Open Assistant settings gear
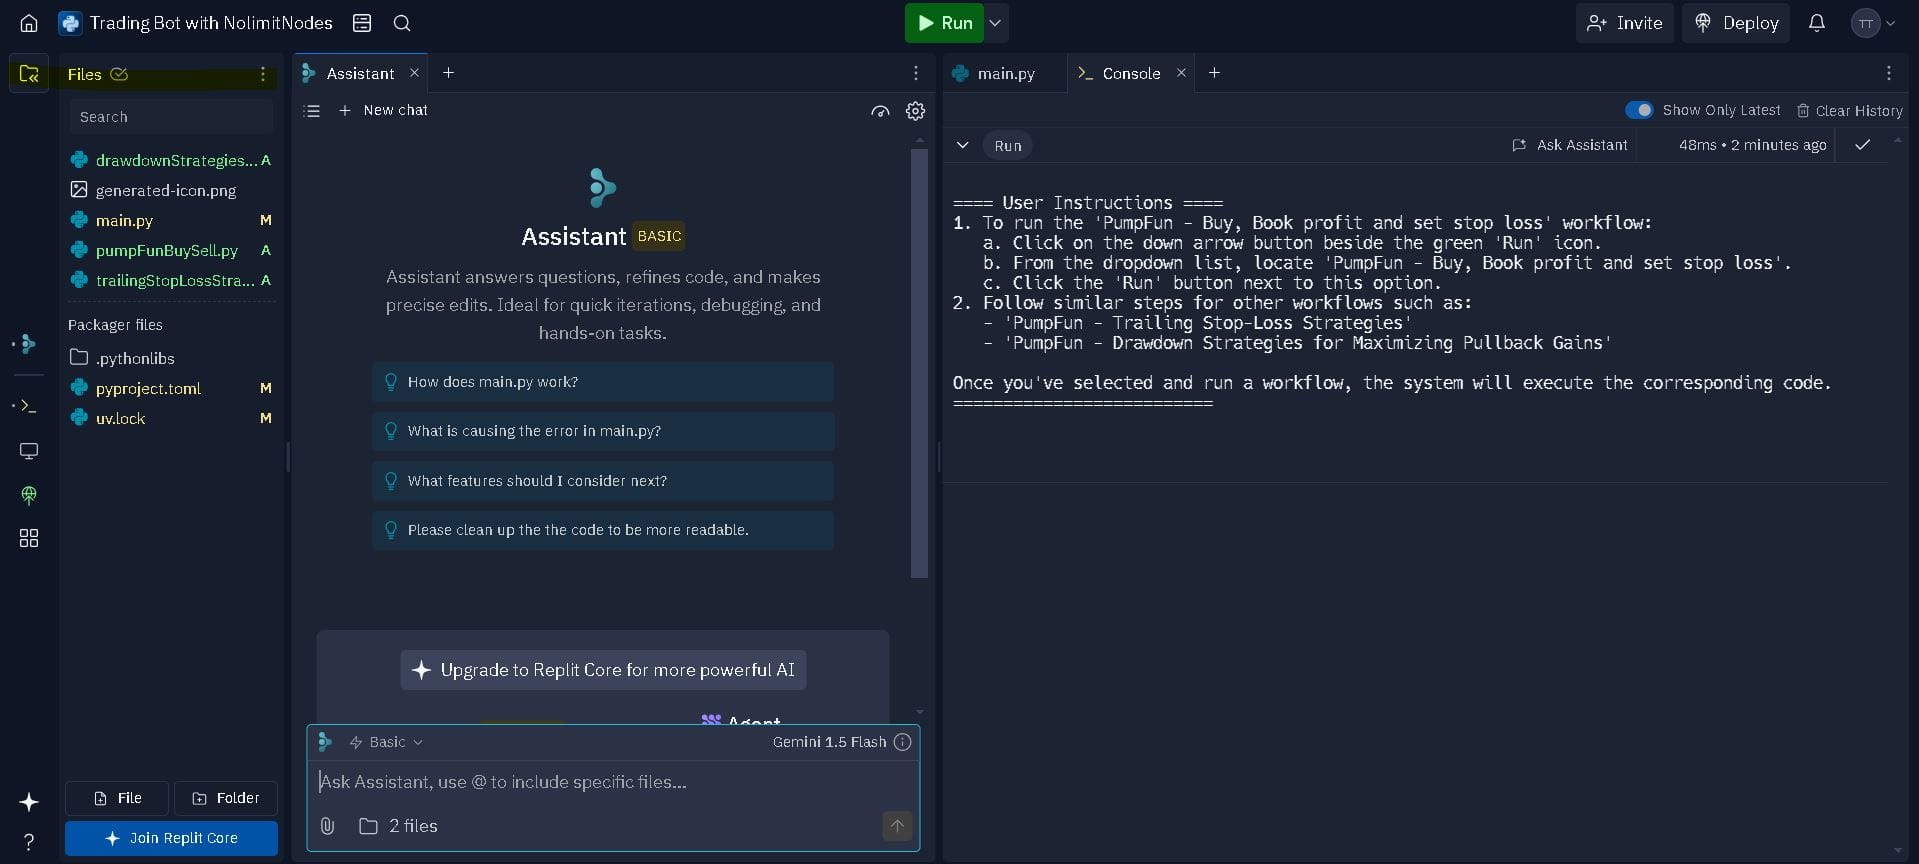1919x864 pixels. tap(915, 111)
